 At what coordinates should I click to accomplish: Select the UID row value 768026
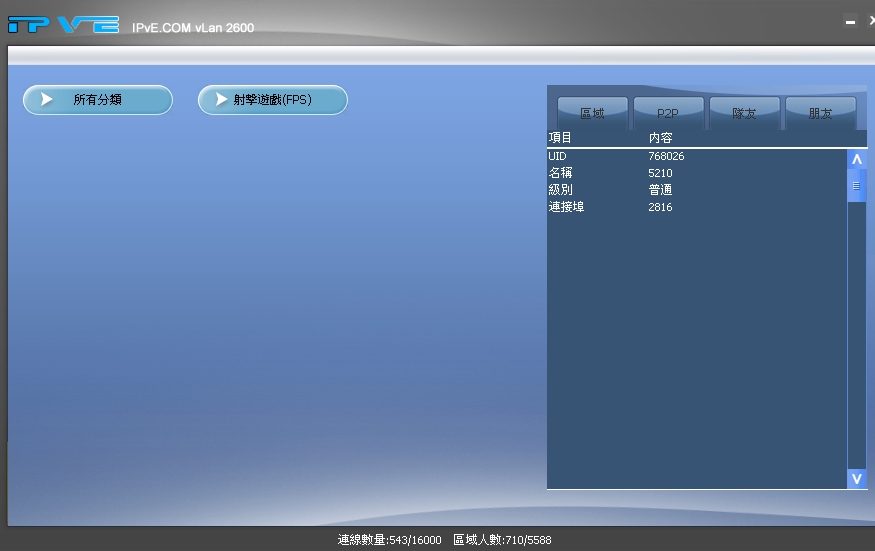[666, 156]
